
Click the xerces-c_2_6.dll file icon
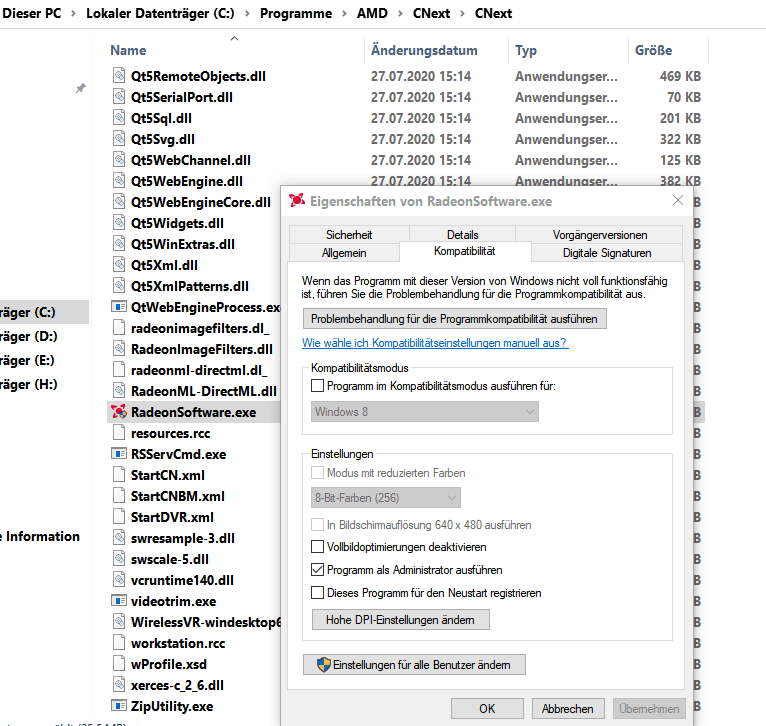(119, 685)
